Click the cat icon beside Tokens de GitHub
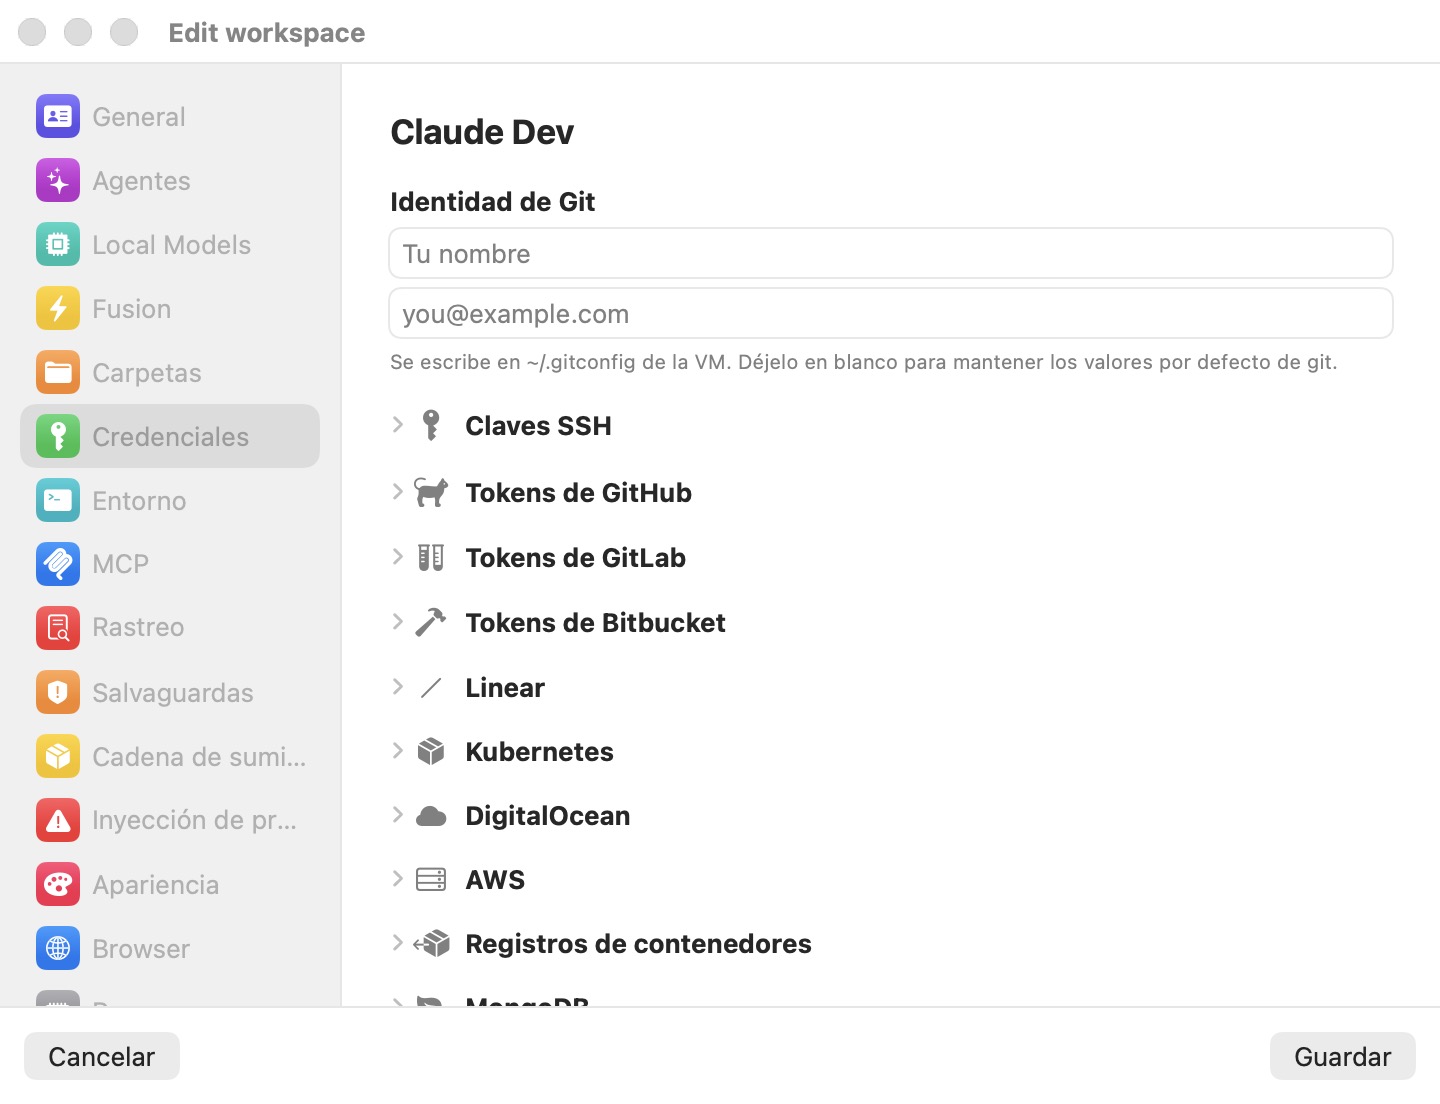The width and height of the screenshot is (1440, 1104). 431,492
